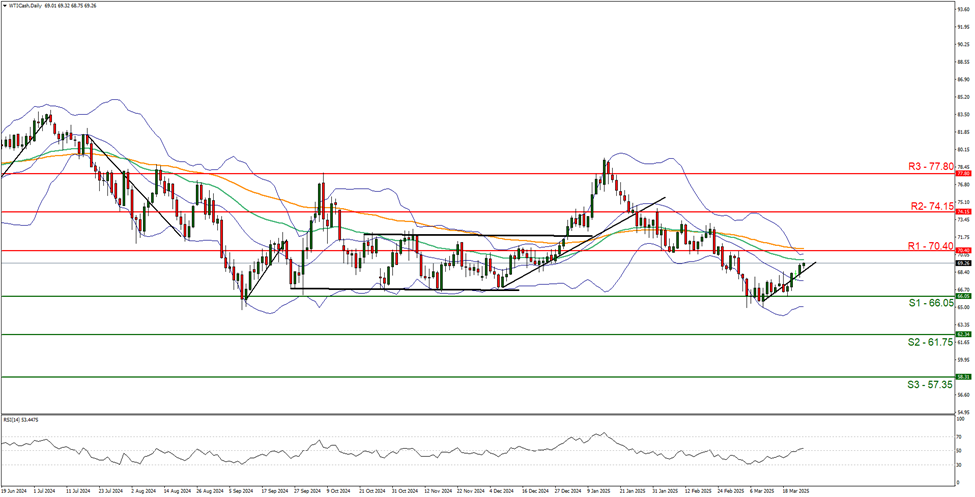This screenshot has height=497, width=975.
Task: Click the small triangle before WTICash,Daily
Action: pos(5,6)
